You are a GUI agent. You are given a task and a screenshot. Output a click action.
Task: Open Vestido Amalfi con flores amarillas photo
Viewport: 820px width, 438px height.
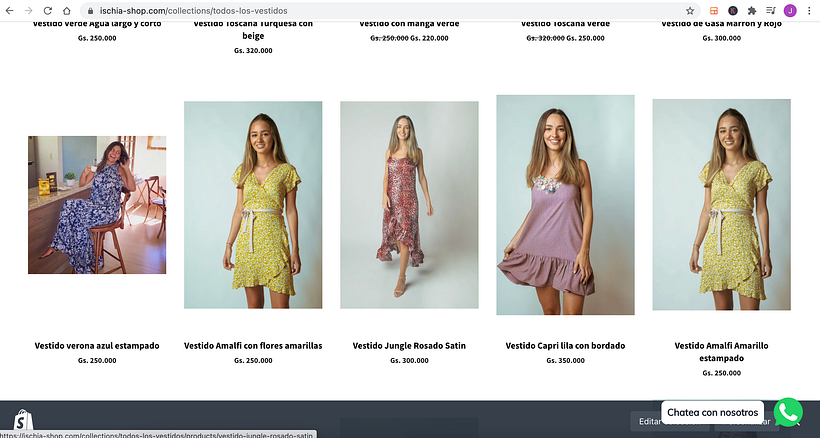[x=253, y=205]
